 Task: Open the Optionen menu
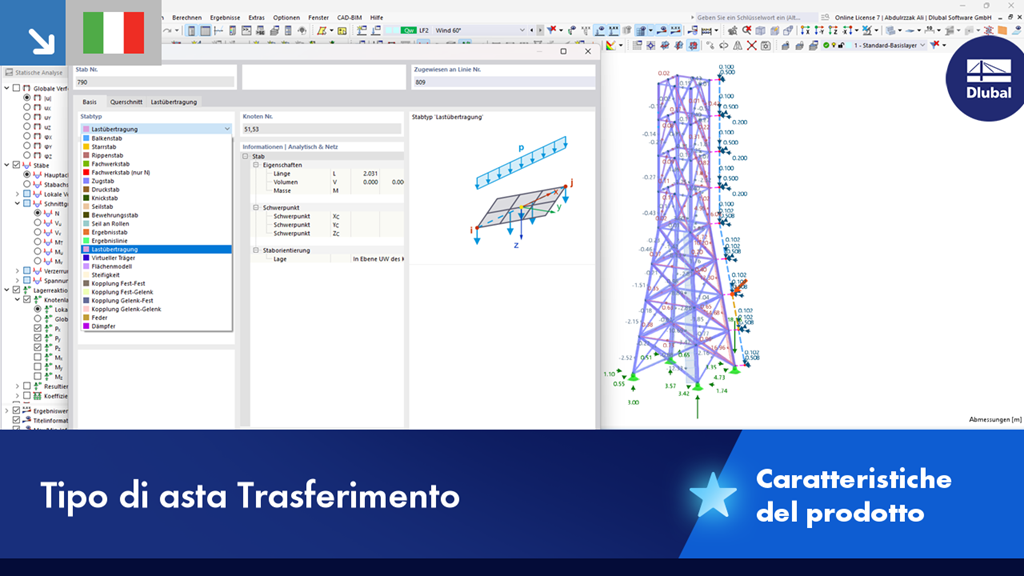[x=286, y=18]
